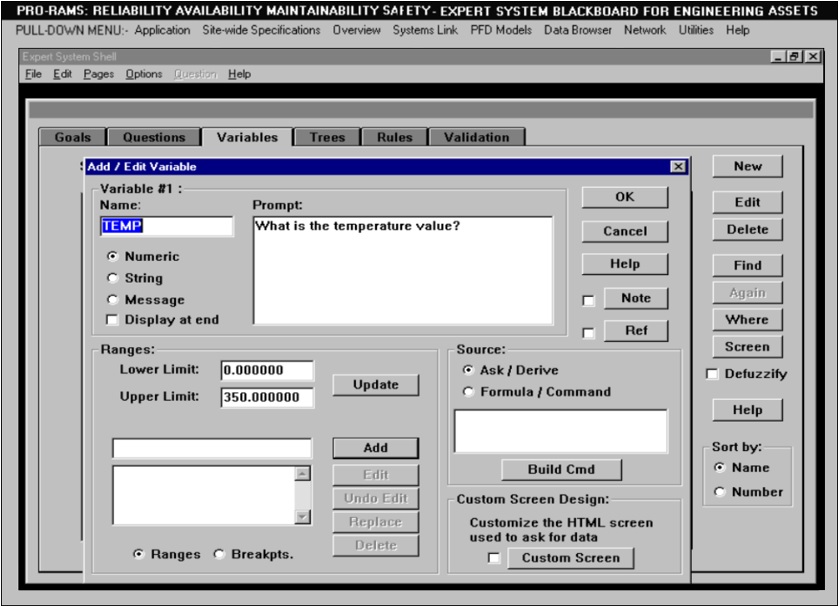Image resolution: width=839 pixels, height=607 pixels.
Task: Close the Expert System Shell window
Action: coord(813,56)
